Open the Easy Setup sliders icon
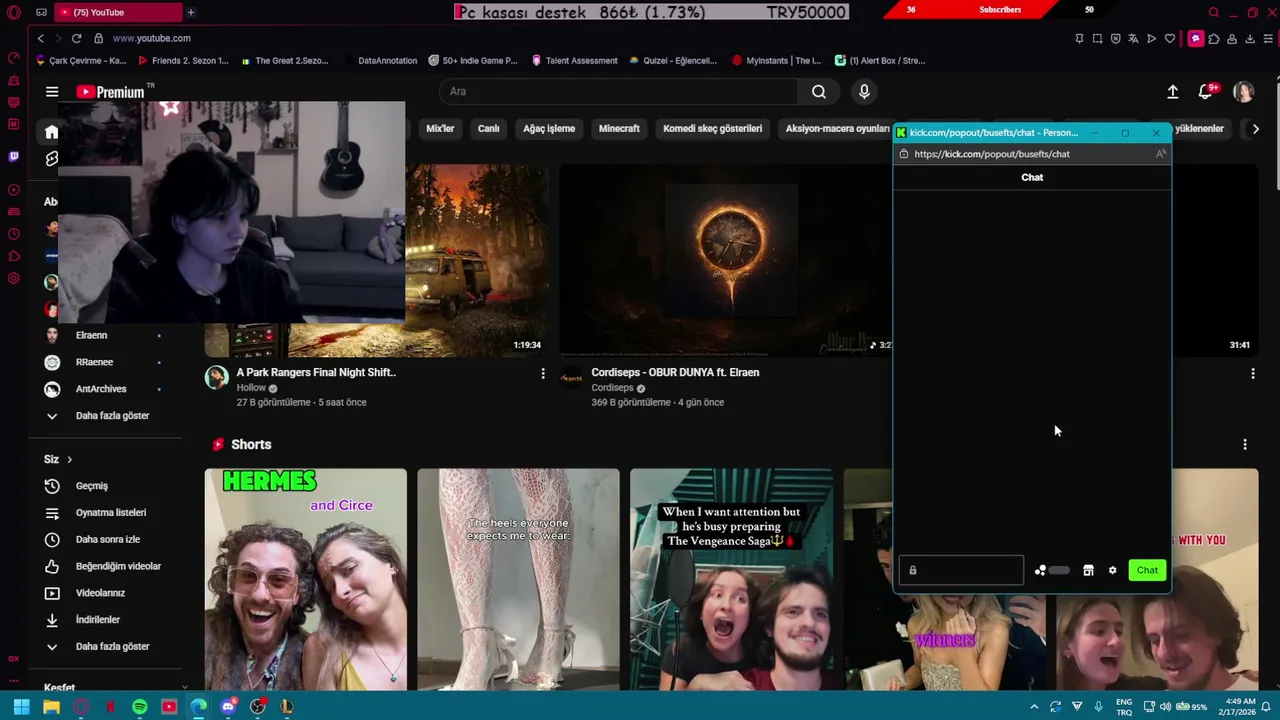Viewport: 1280px width, 720px height. point(1268,38)
